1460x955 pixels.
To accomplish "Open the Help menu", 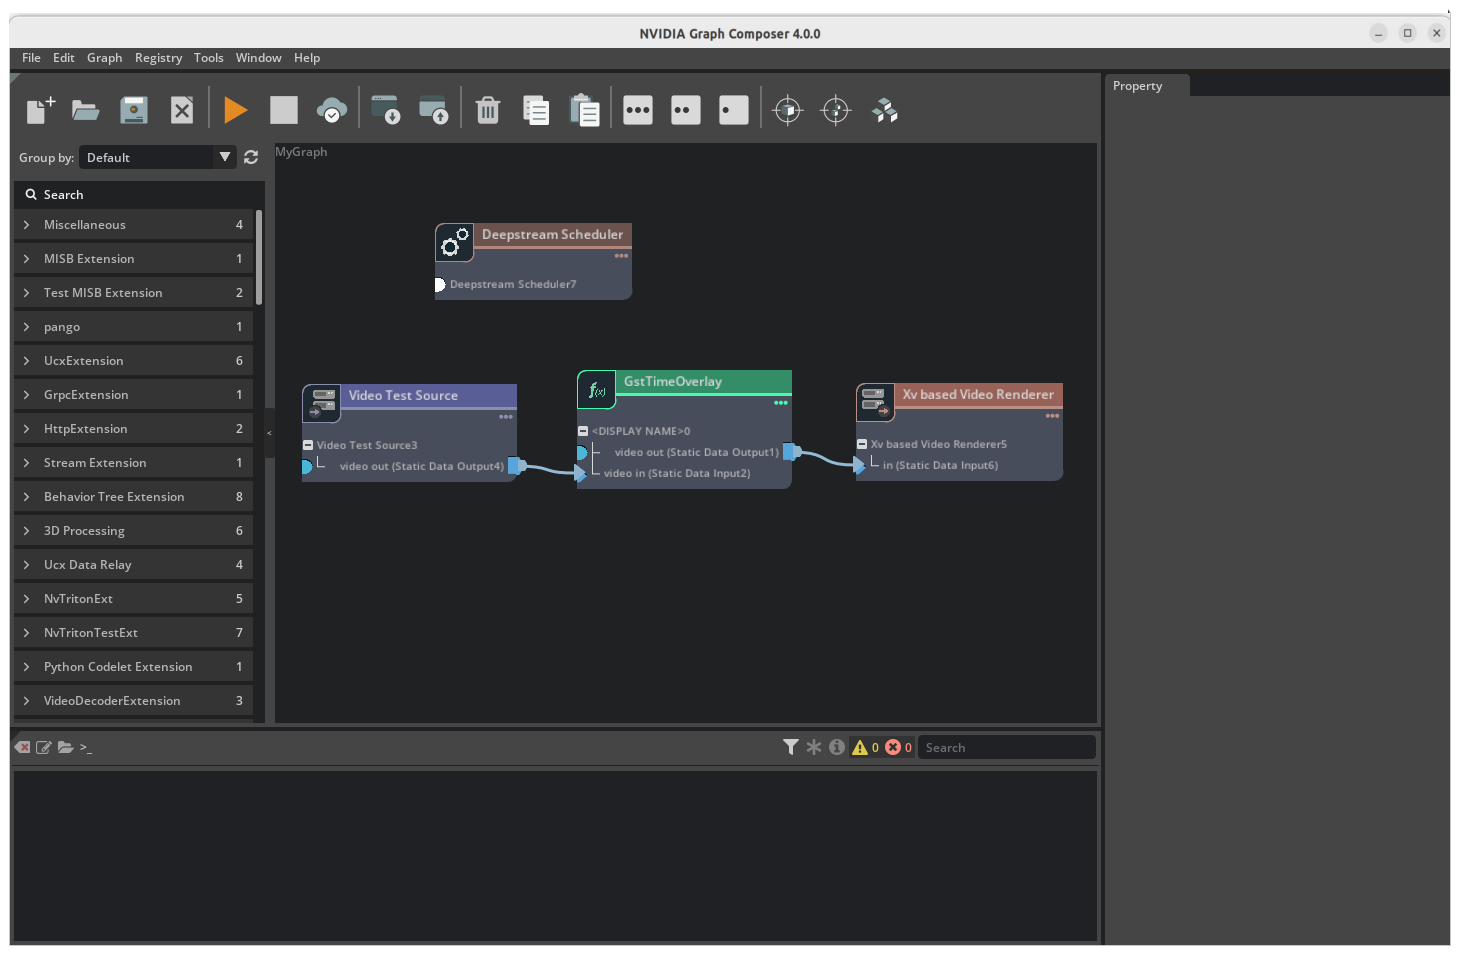I will tap(307, 58).
